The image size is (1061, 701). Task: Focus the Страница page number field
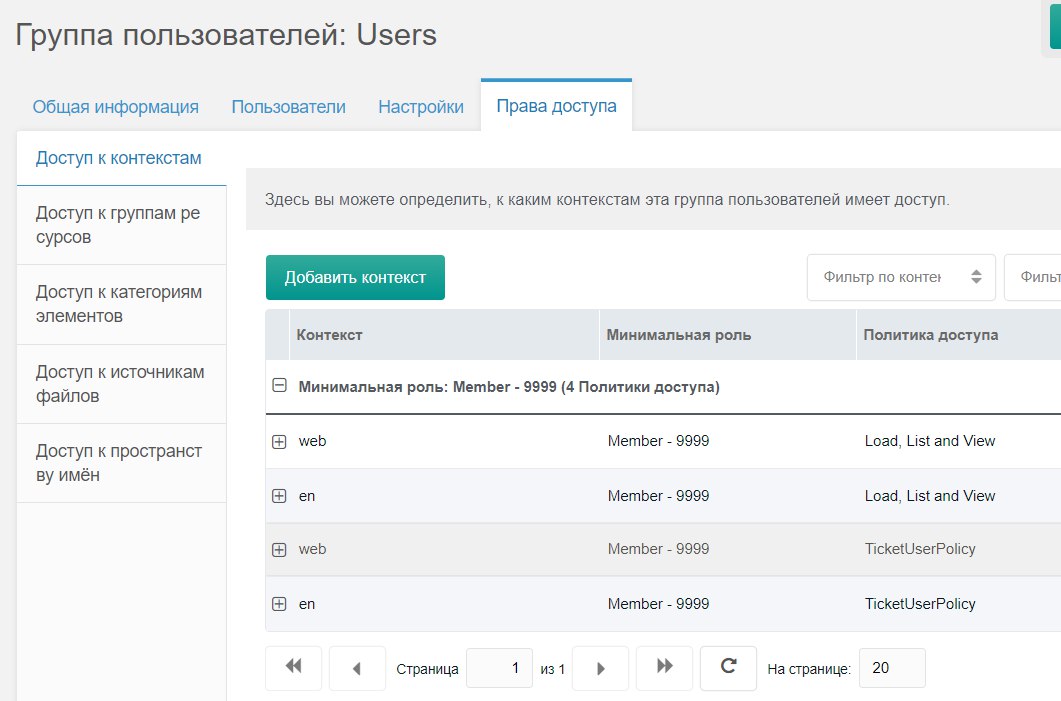(499, 669)
